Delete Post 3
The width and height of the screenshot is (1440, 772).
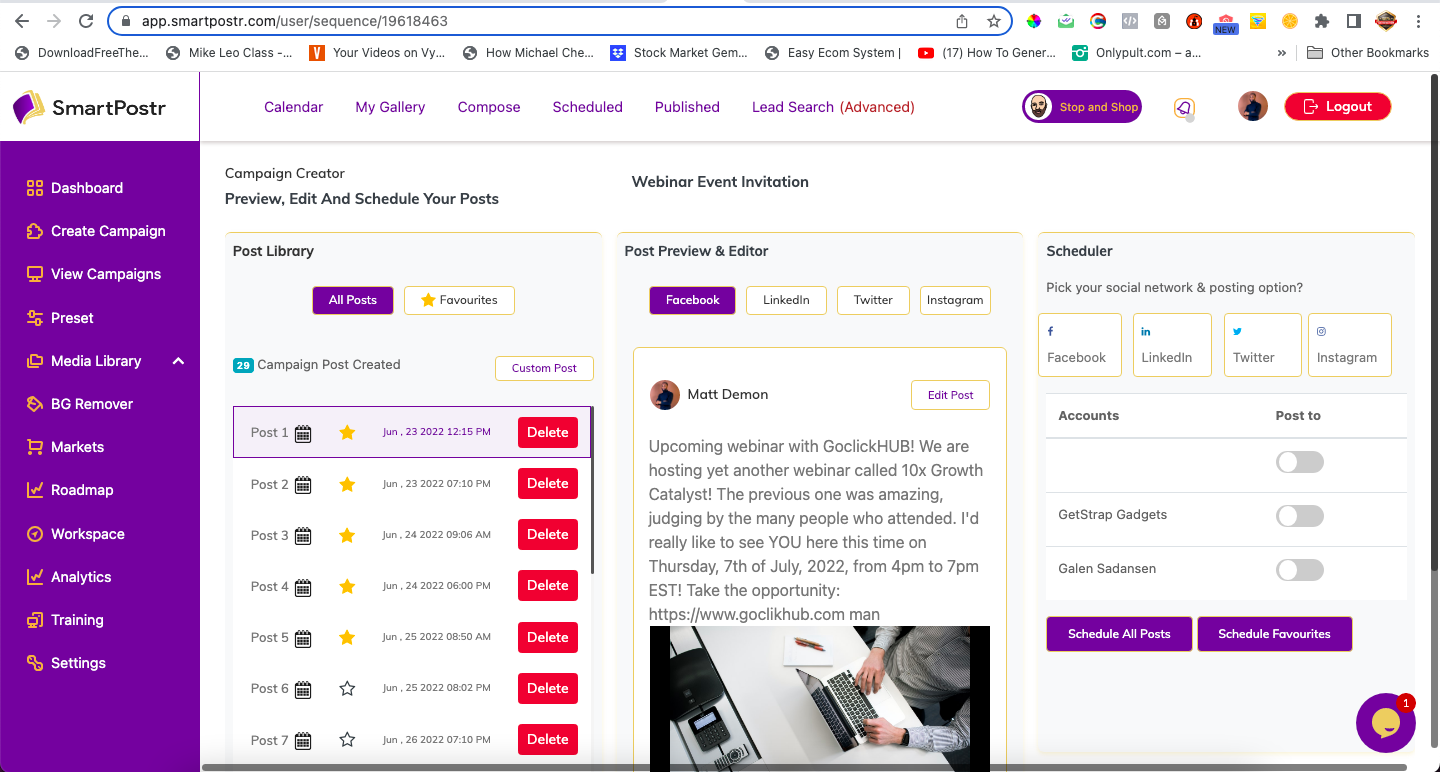(x=547, y=534)
